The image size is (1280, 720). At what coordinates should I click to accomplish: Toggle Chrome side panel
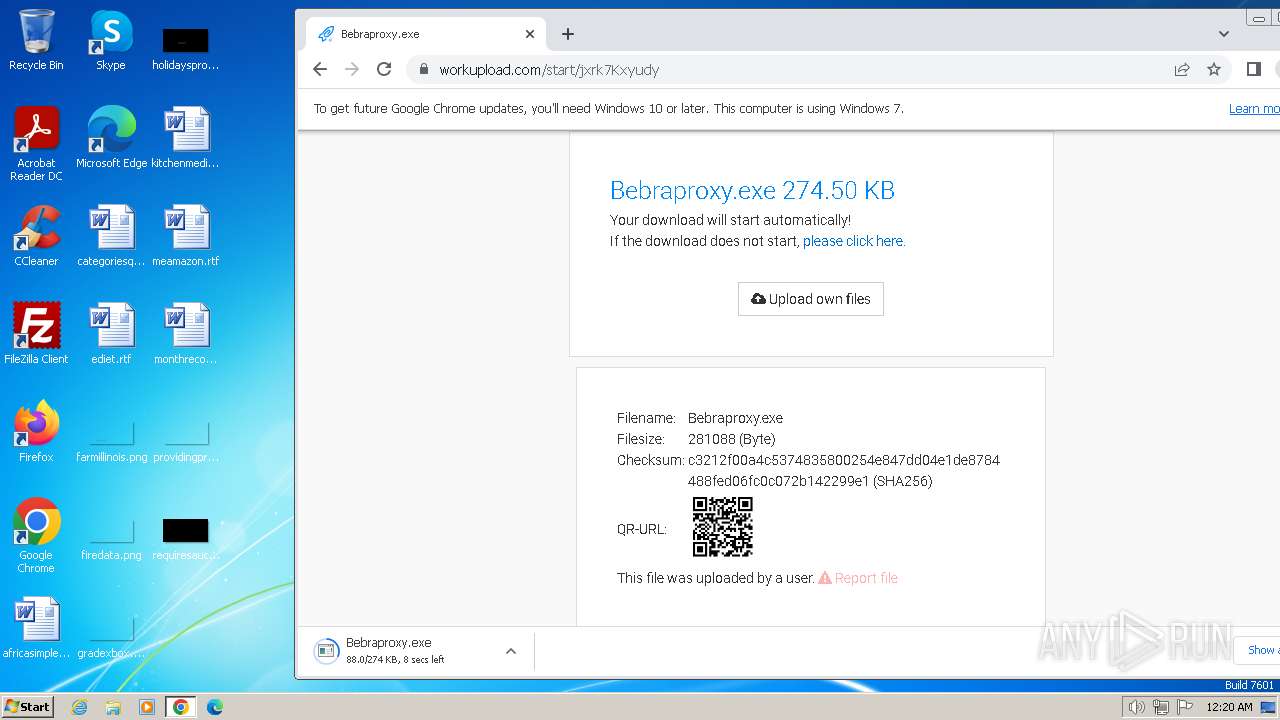coord(1253,69)
